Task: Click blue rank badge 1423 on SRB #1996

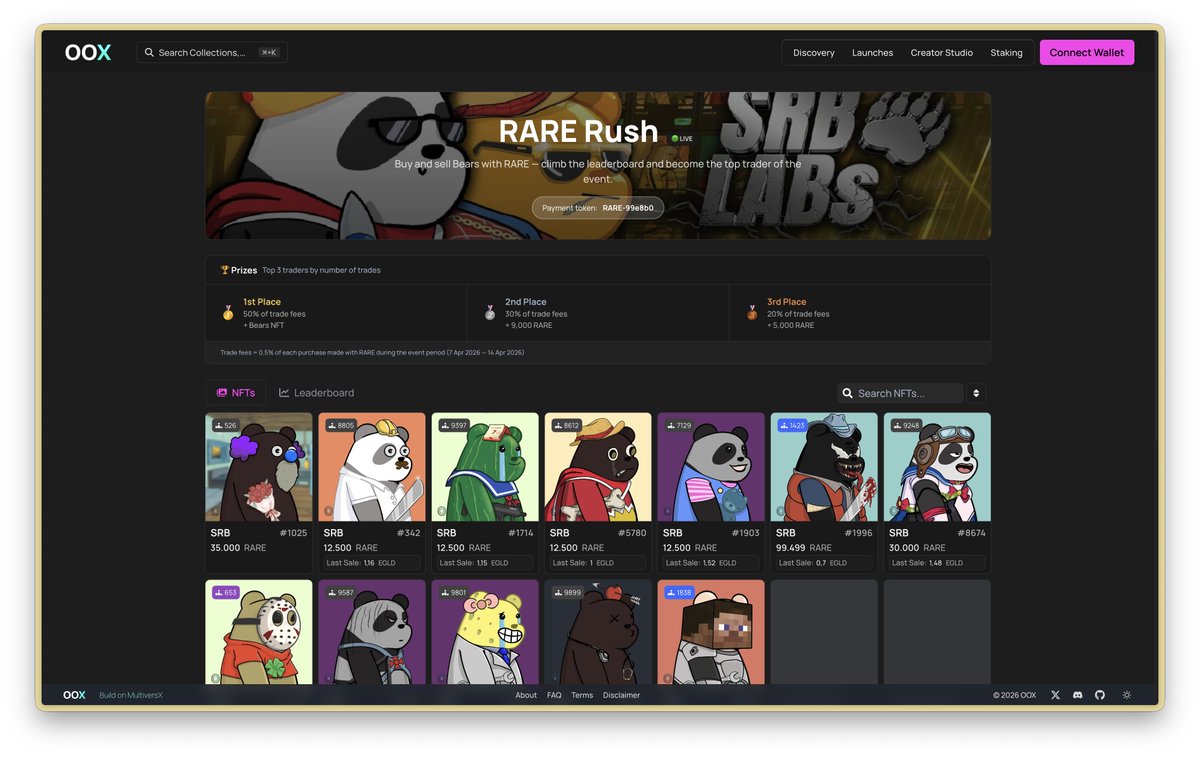Action: (x=792, y=426)
